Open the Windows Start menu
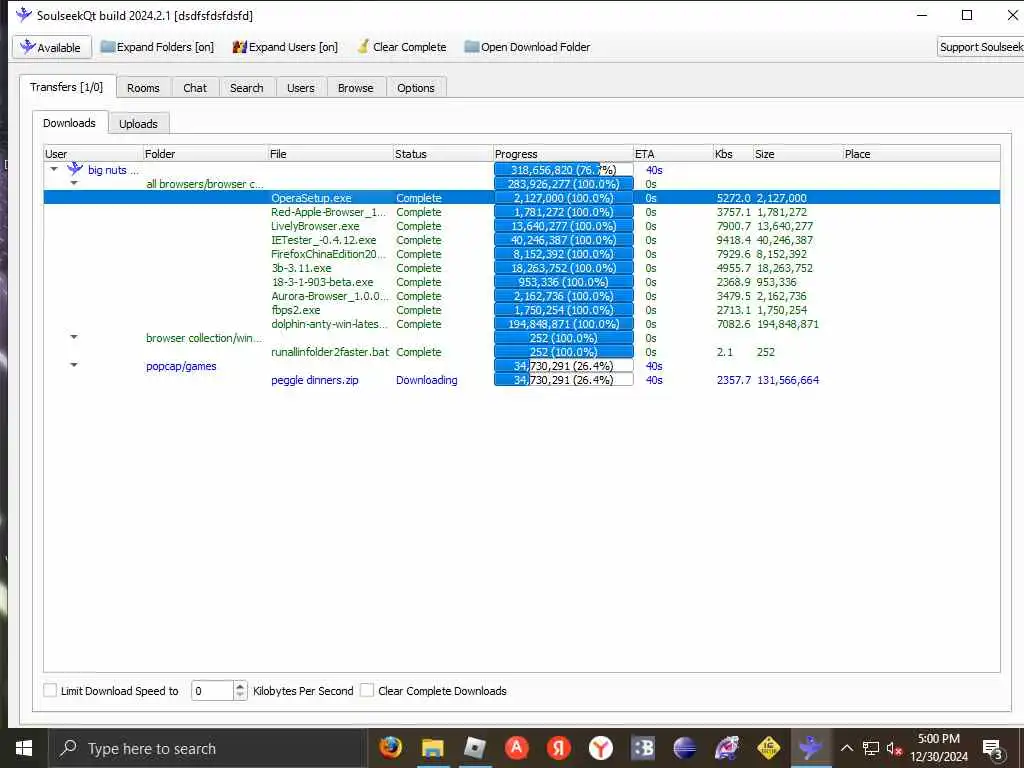1024x768 pixels. point(24,748)
